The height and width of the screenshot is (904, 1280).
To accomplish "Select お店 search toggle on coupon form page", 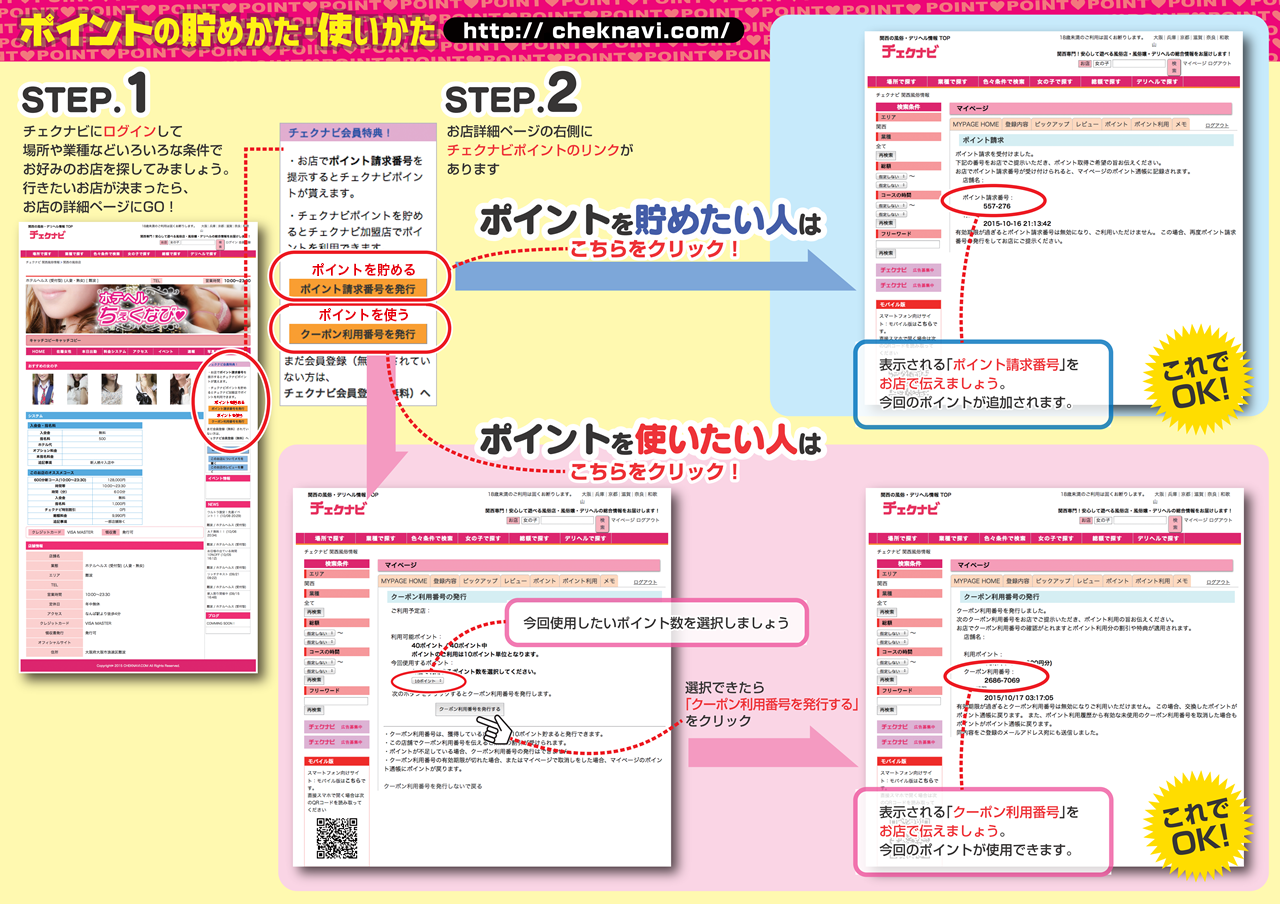I will coord(513,521).
